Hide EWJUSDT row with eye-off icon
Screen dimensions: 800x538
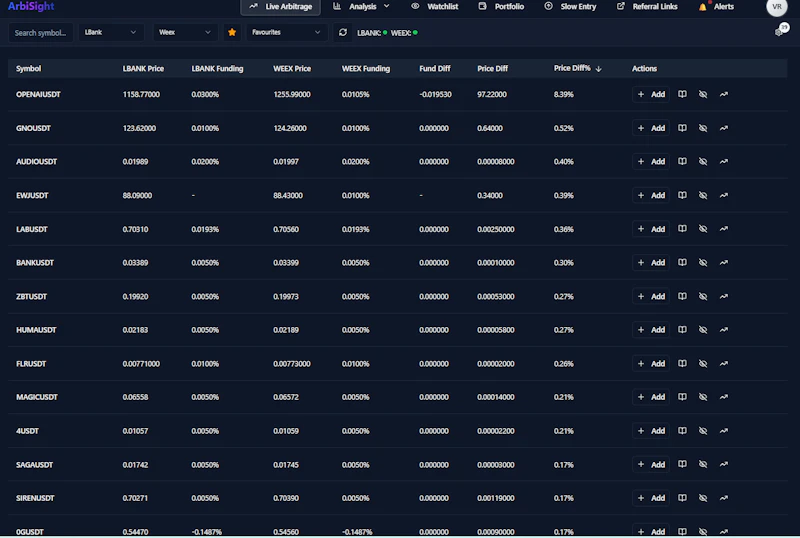pos(703,195)
